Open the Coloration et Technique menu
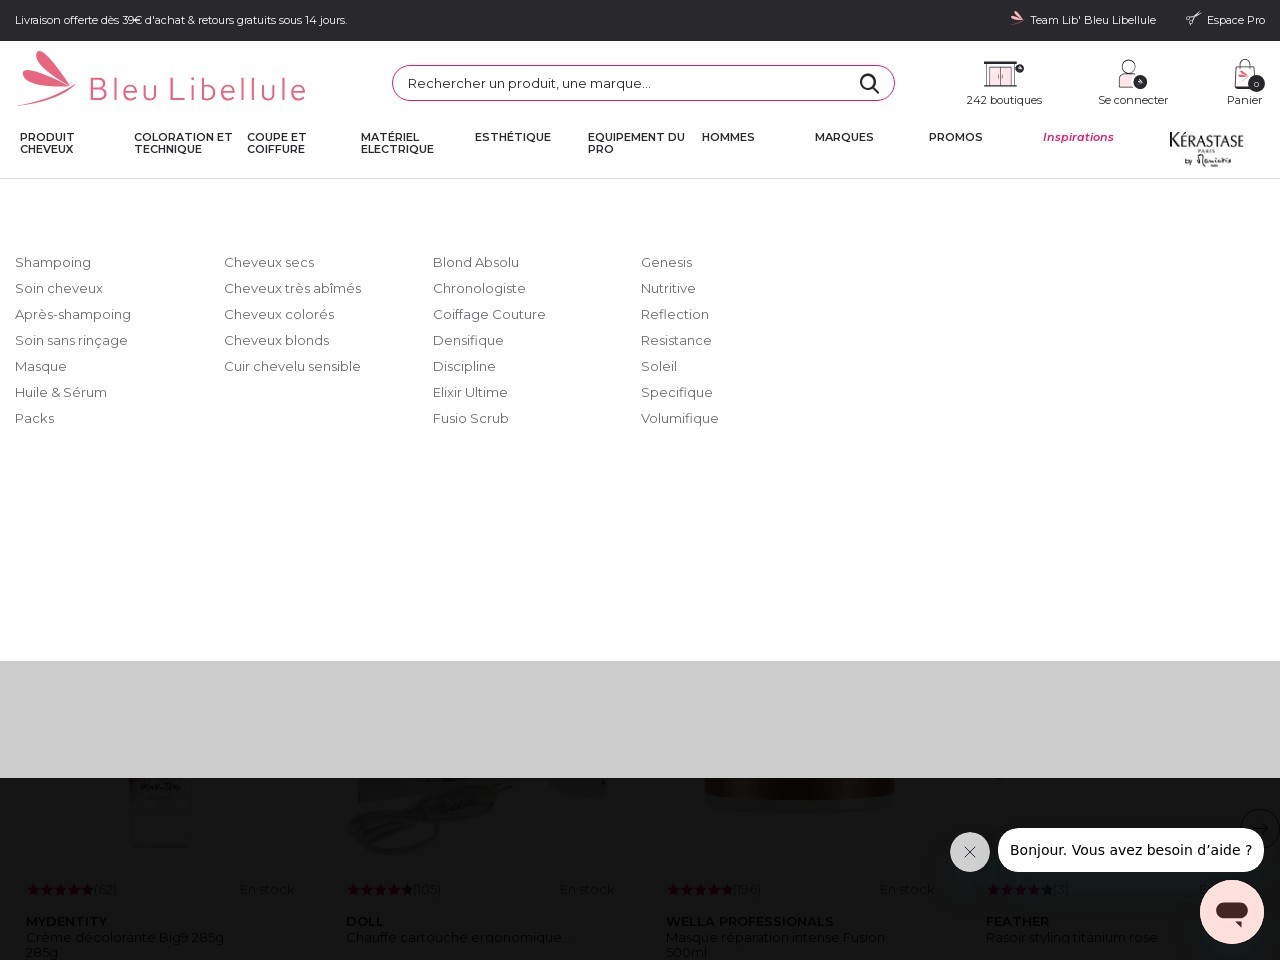 point(183,143)
